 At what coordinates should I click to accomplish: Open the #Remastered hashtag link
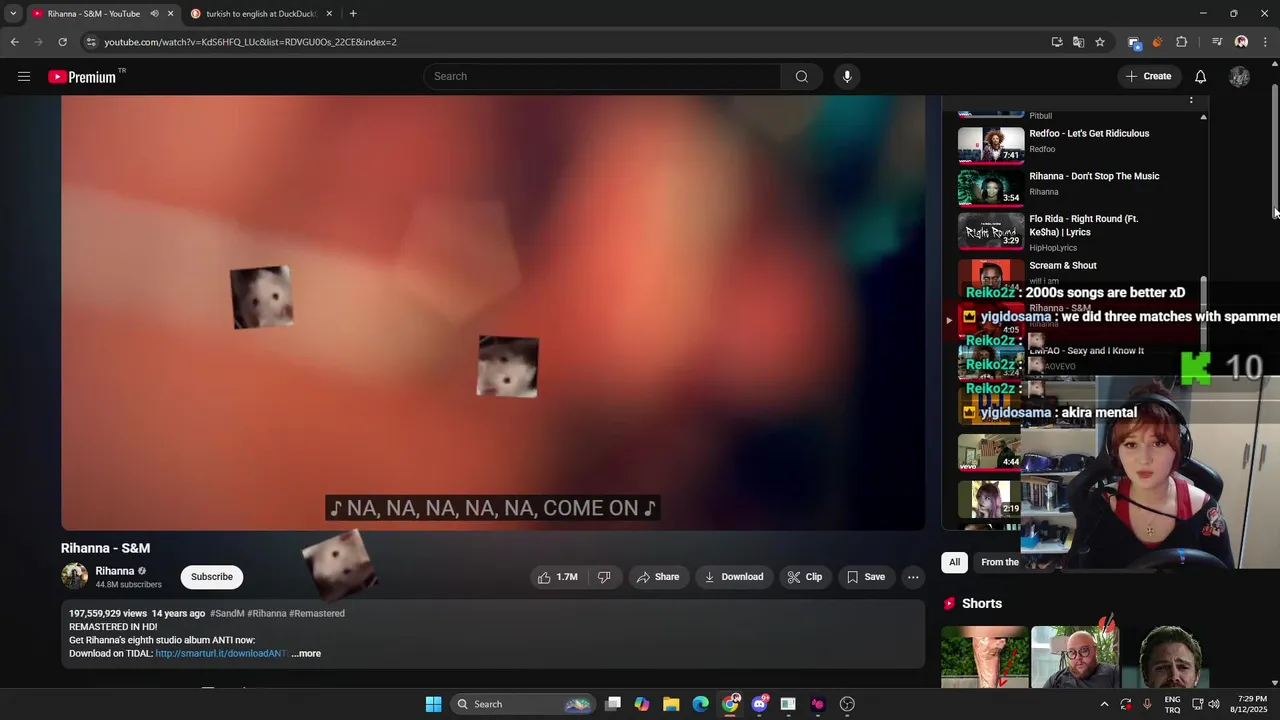click(317, 613)
